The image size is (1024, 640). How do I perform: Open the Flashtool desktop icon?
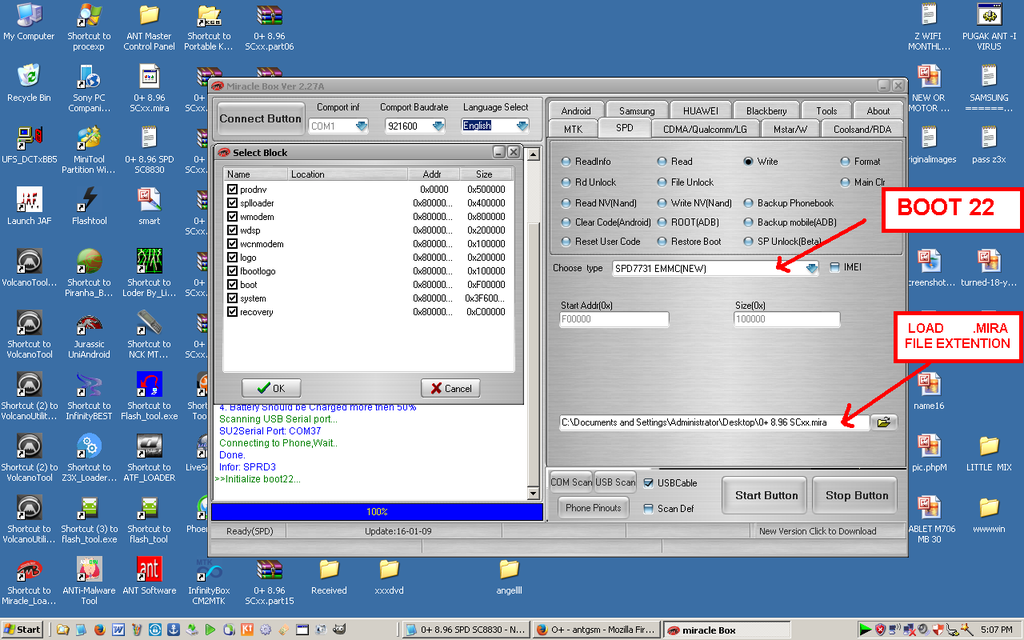coord(89,207)
